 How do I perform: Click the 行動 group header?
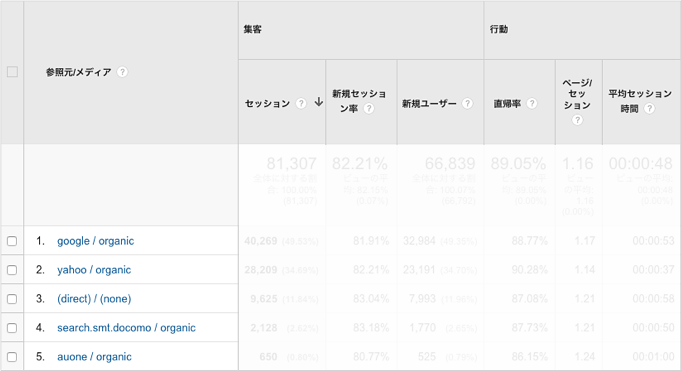pyautogui.click(x=499, y=29)
